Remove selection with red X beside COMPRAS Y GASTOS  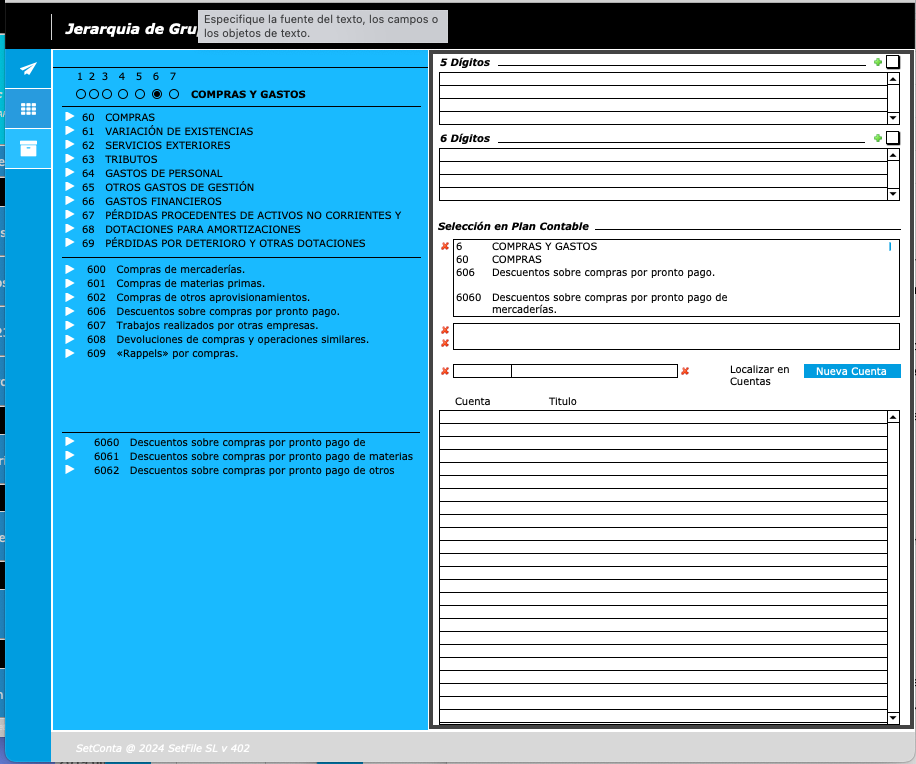pos(445,246)
